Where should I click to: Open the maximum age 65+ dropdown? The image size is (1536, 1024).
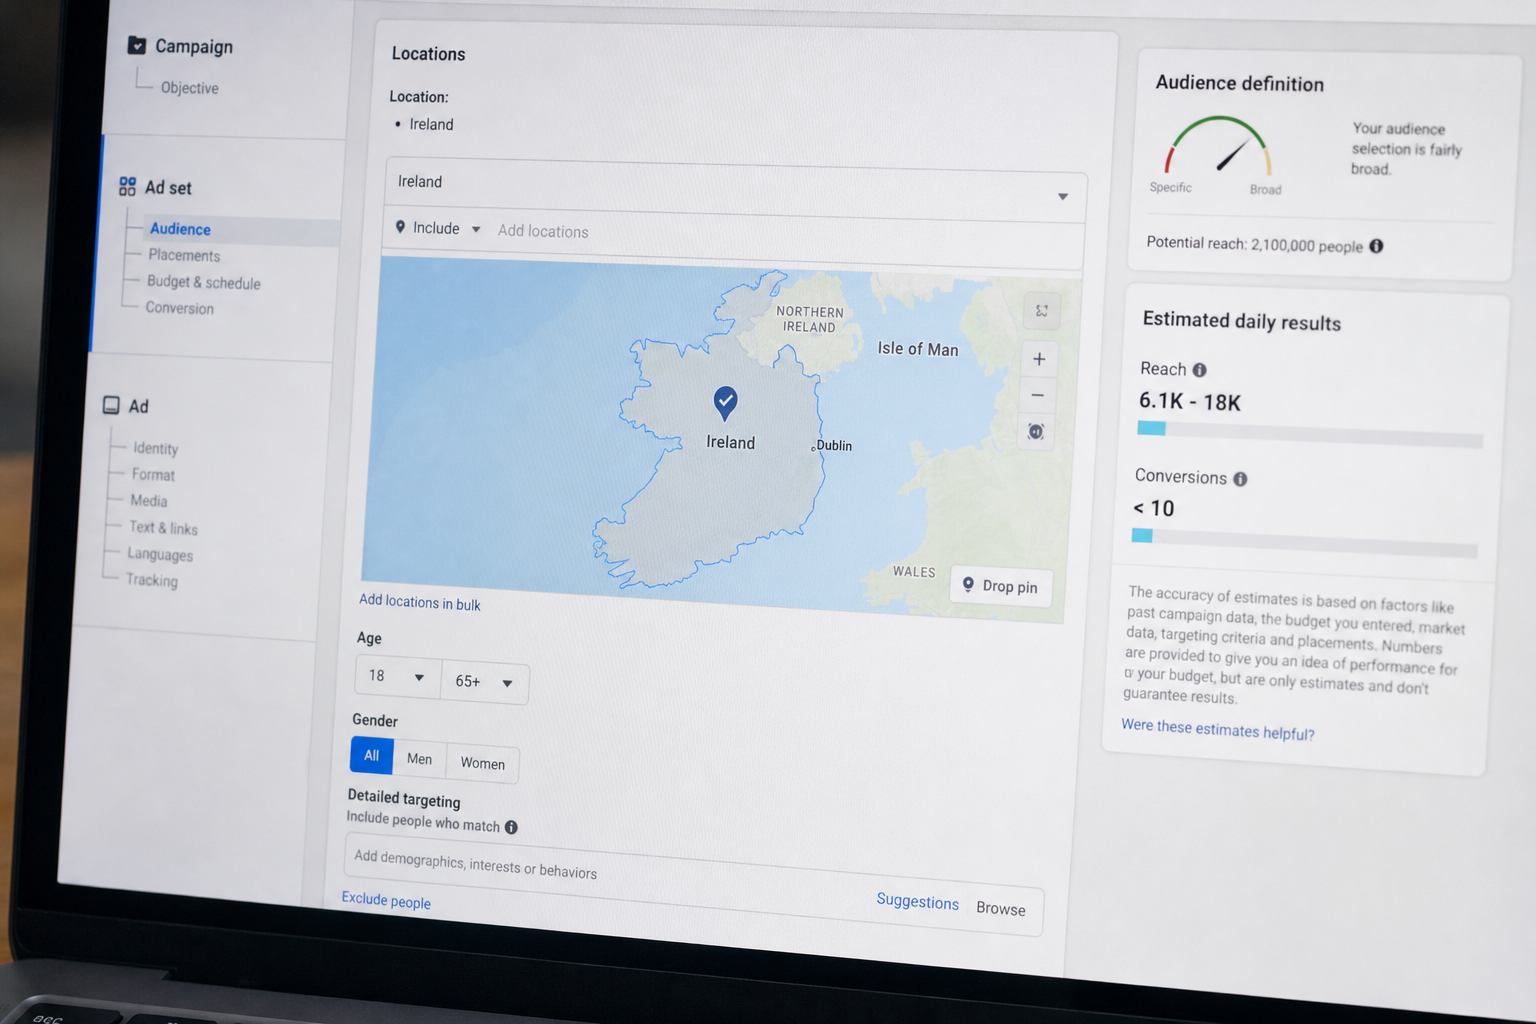[x=485, y=682]
